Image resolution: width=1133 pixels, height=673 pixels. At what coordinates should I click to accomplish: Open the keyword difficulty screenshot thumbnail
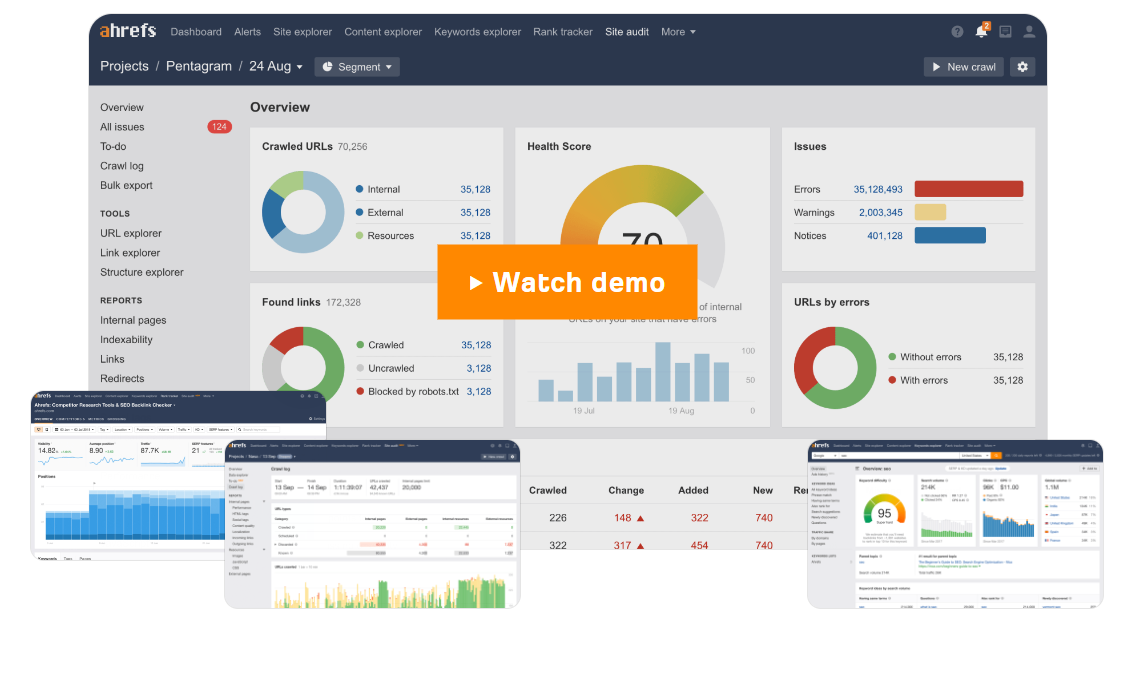click(x=955, y=524)
